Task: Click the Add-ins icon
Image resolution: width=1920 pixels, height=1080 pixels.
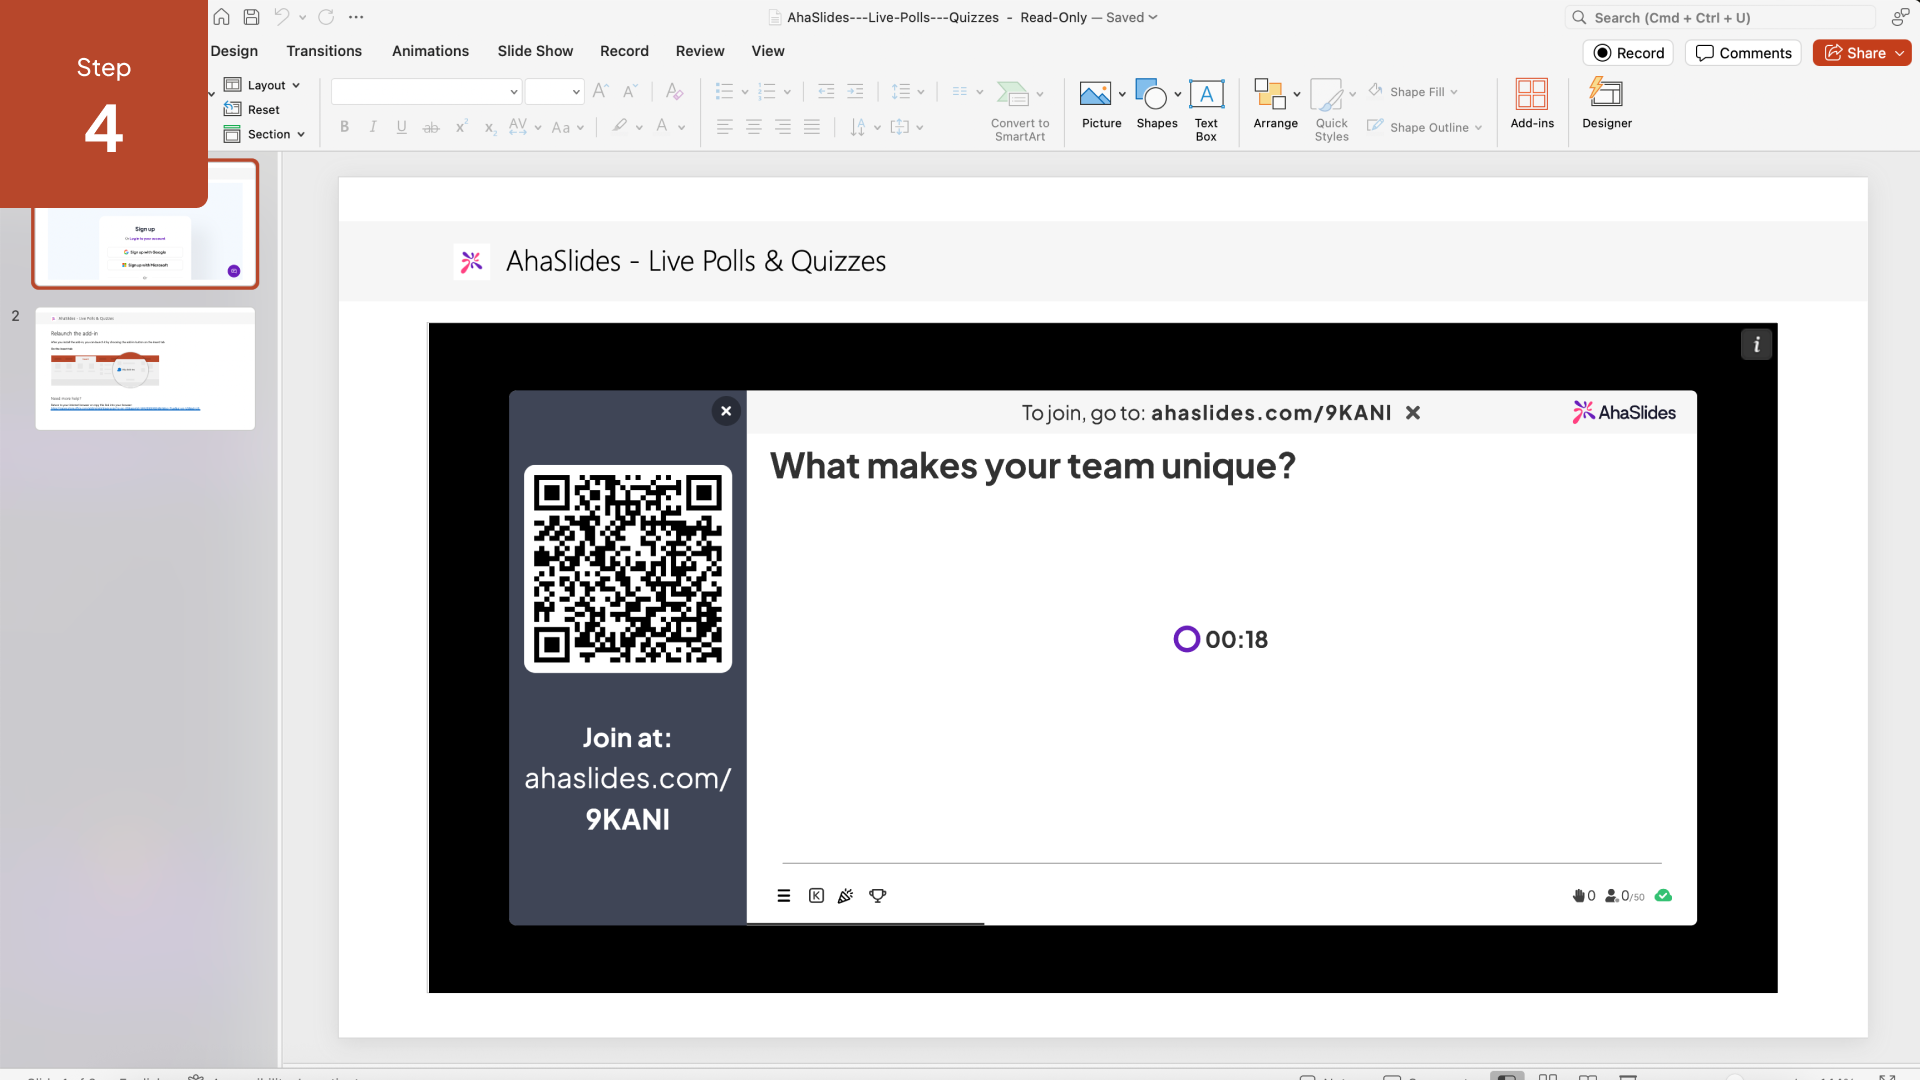Action: point(1531,103)
